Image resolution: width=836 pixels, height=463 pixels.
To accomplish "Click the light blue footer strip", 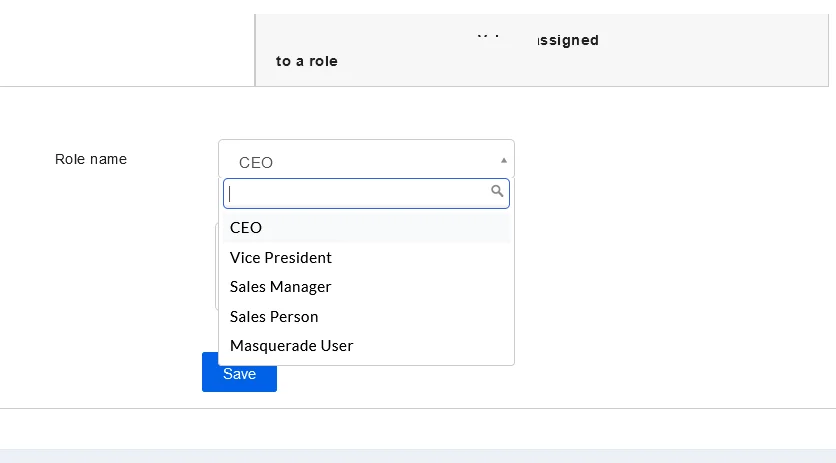I will tap(418, 456).
